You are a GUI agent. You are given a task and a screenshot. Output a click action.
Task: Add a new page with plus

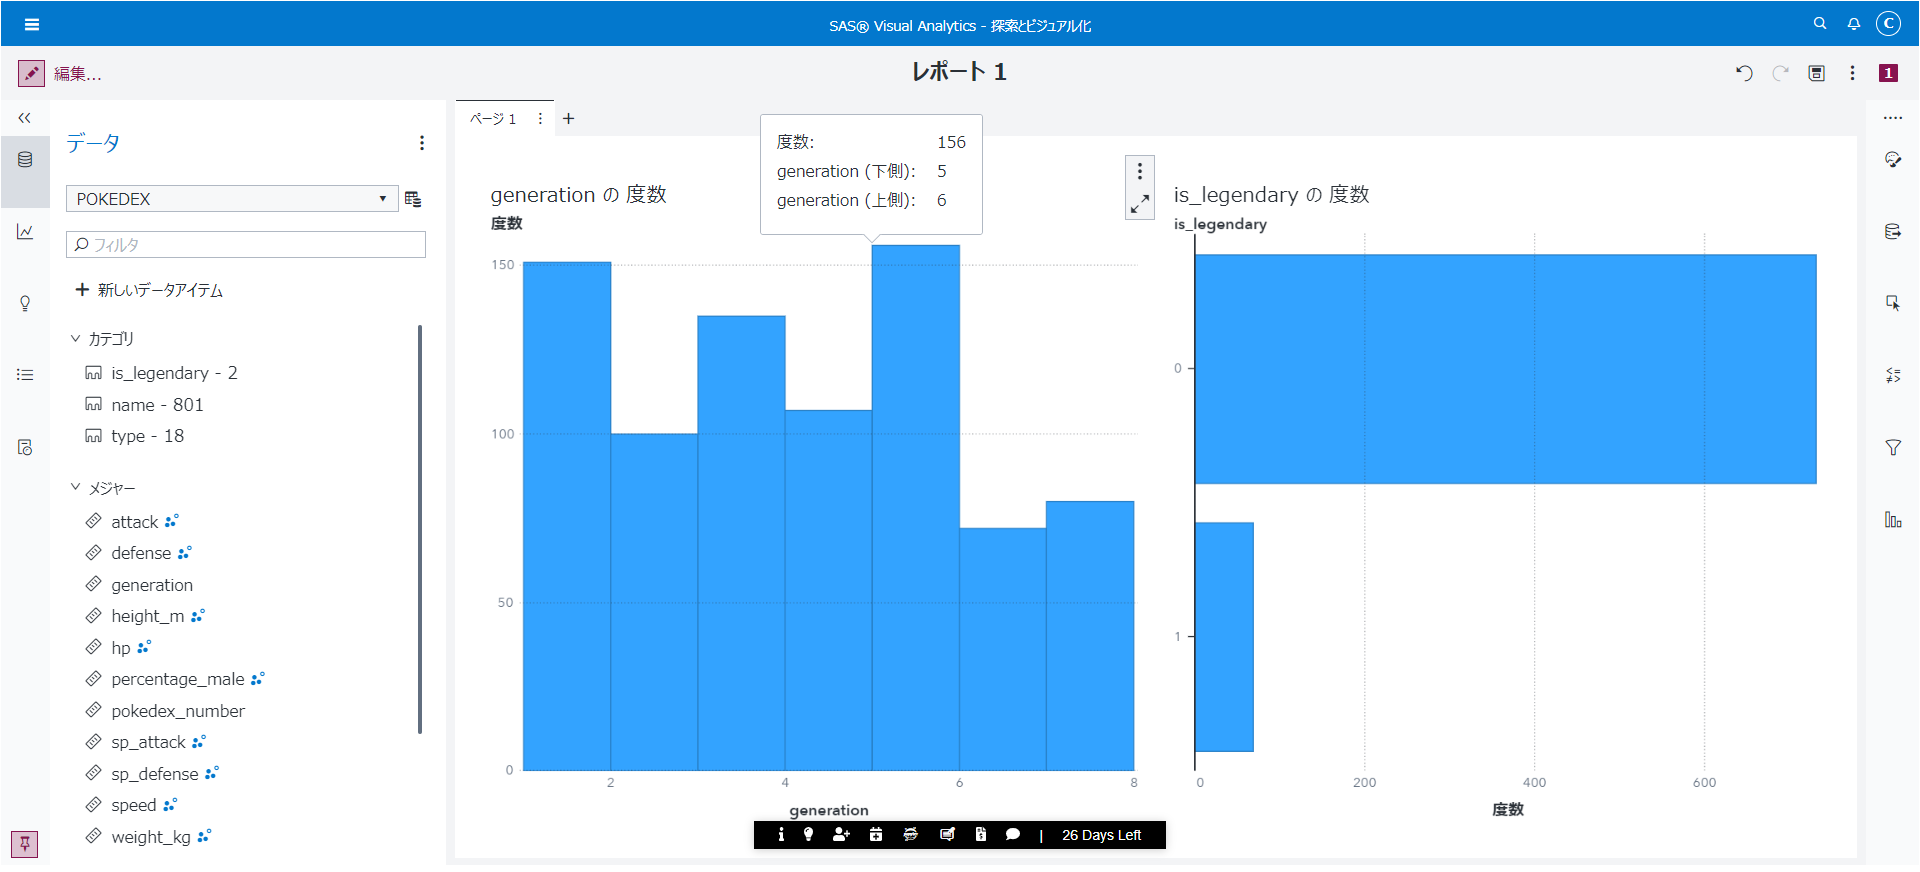569,119
